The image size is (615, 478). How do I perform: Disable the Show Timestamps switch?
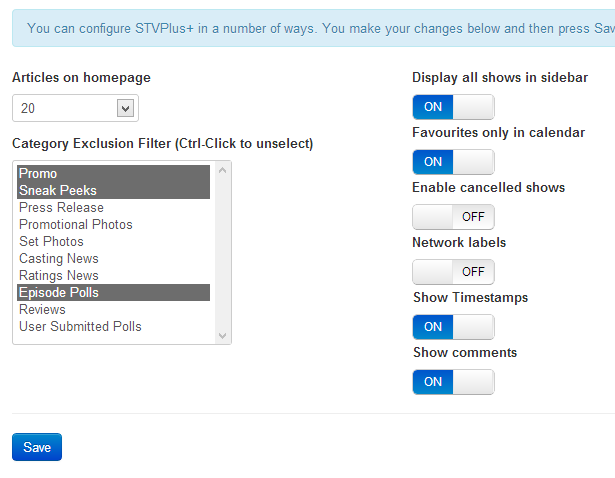453,327
